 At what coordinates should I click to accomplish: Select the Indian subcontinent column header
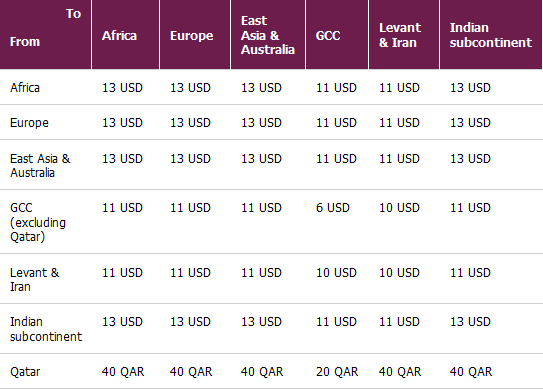(491, 35)
